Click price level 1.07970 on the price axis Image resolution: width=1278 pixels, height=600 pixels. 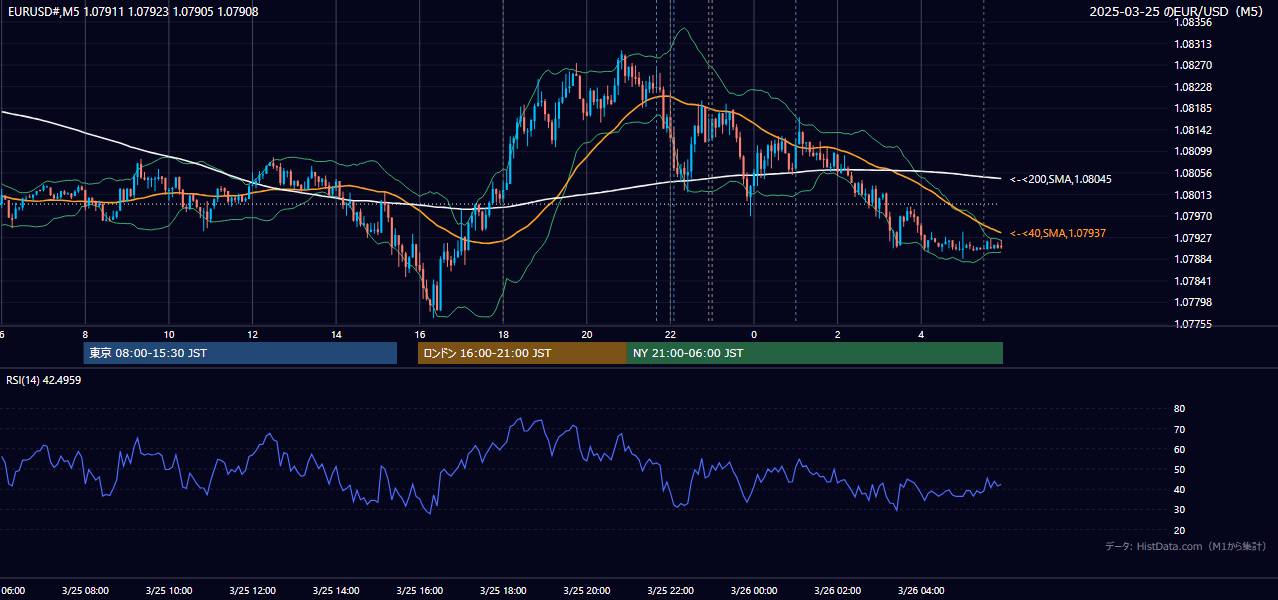(x=1194, y=216)
